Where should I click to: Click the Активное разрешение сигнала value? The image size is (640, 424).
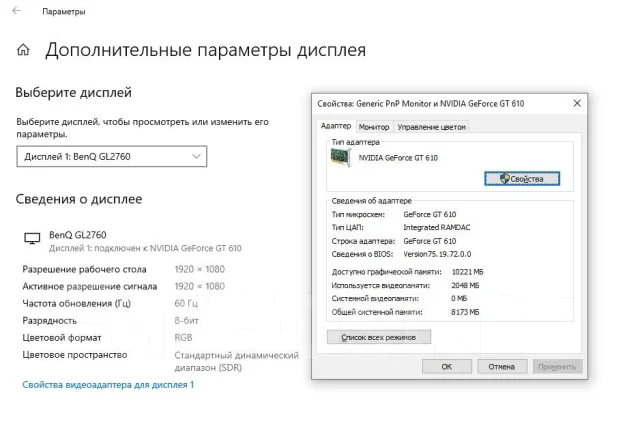(200, 286)
